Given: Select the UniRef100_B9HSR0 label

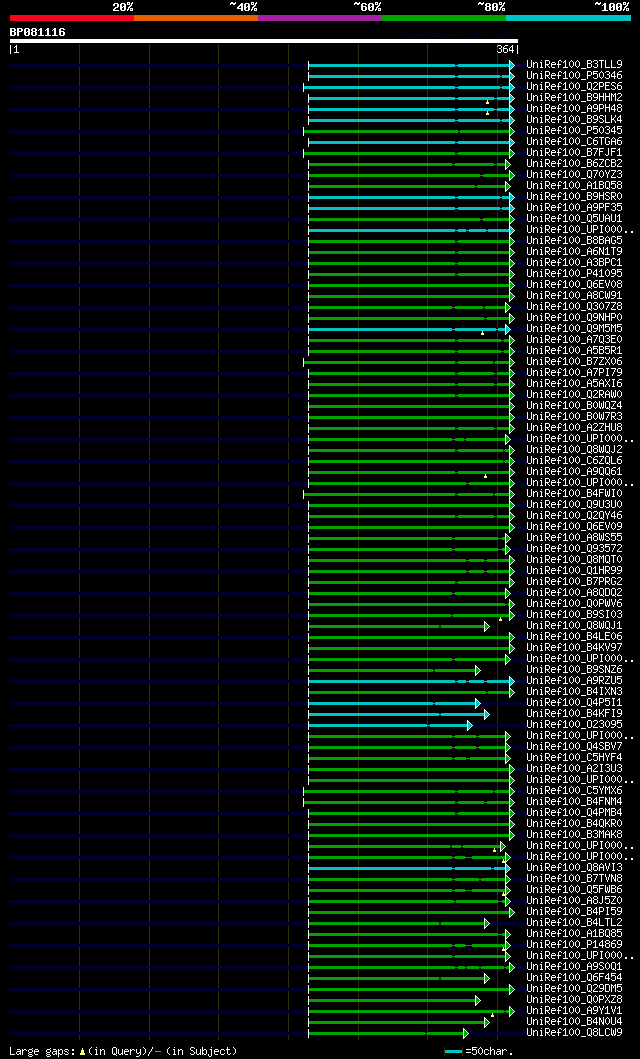Looking at the screenshot, I should 575,197.
